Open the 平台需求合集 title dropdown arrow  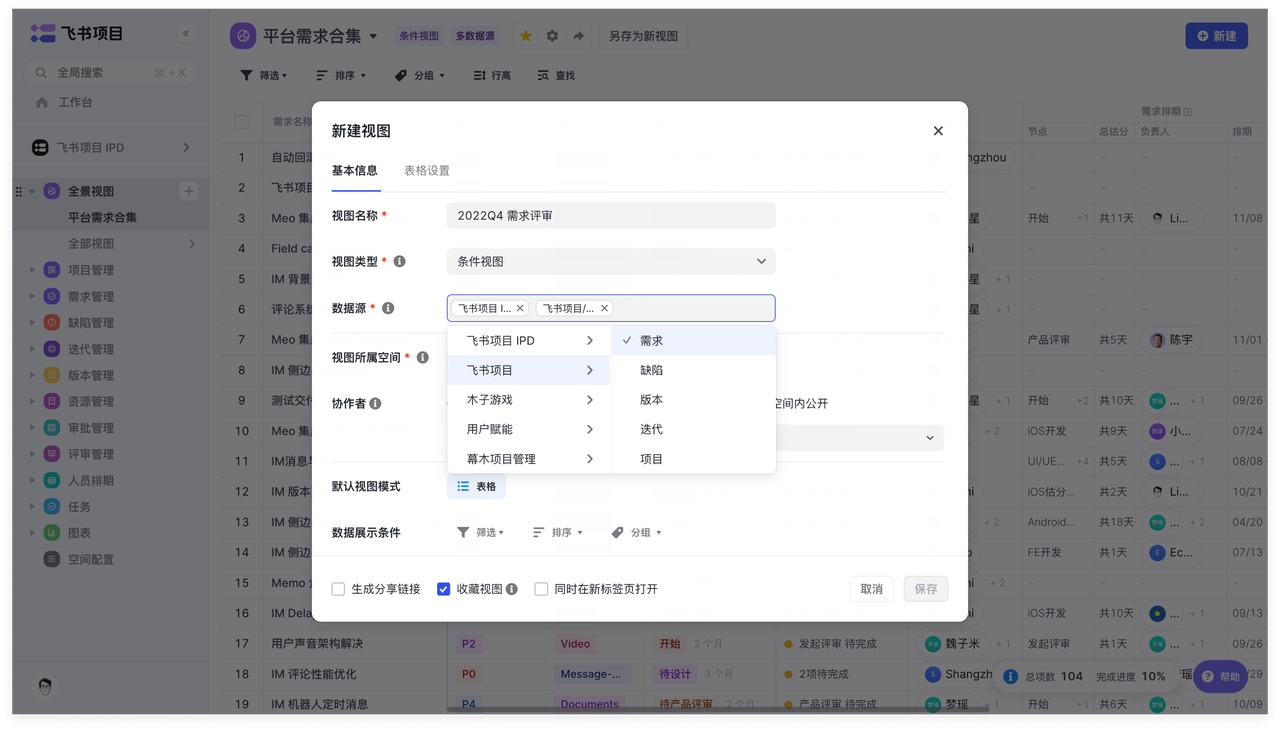click(373, 37)
